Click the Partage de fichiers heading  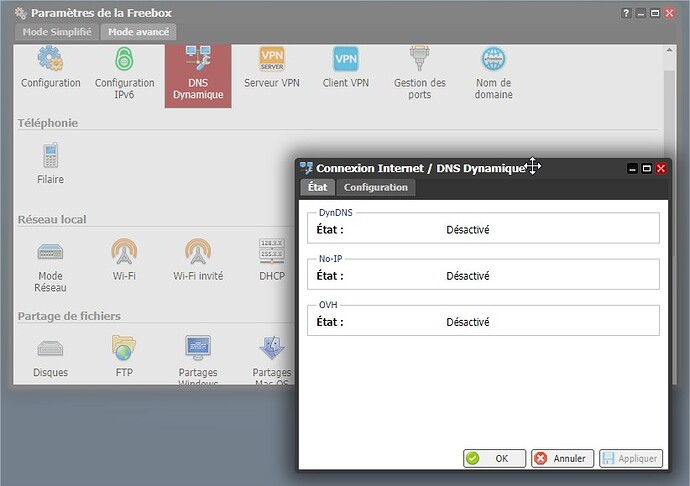69,316
